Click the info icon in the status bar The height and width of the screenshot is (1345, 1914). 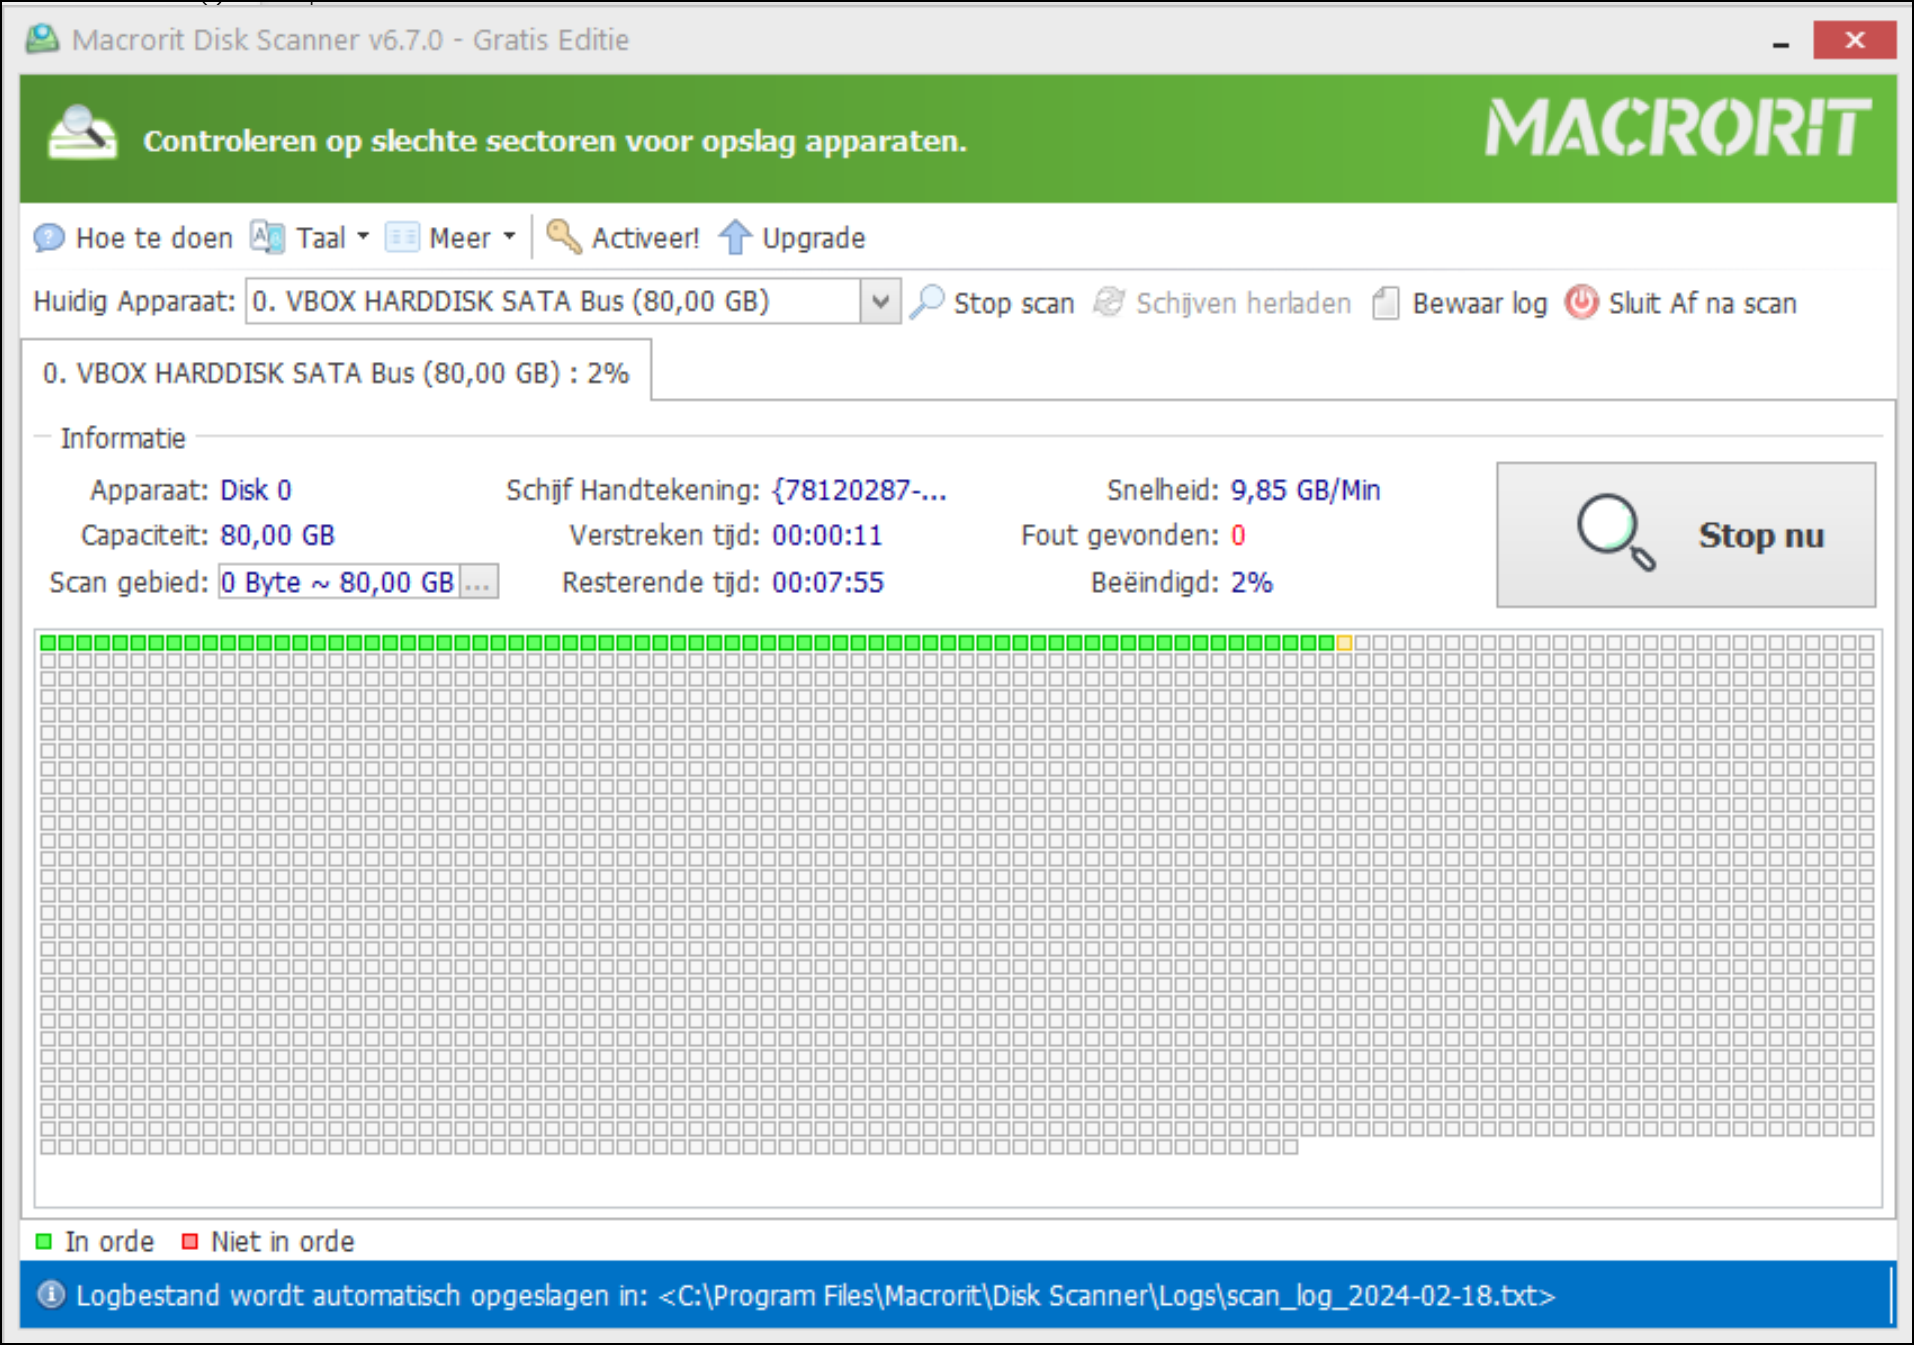point(51,1295)
